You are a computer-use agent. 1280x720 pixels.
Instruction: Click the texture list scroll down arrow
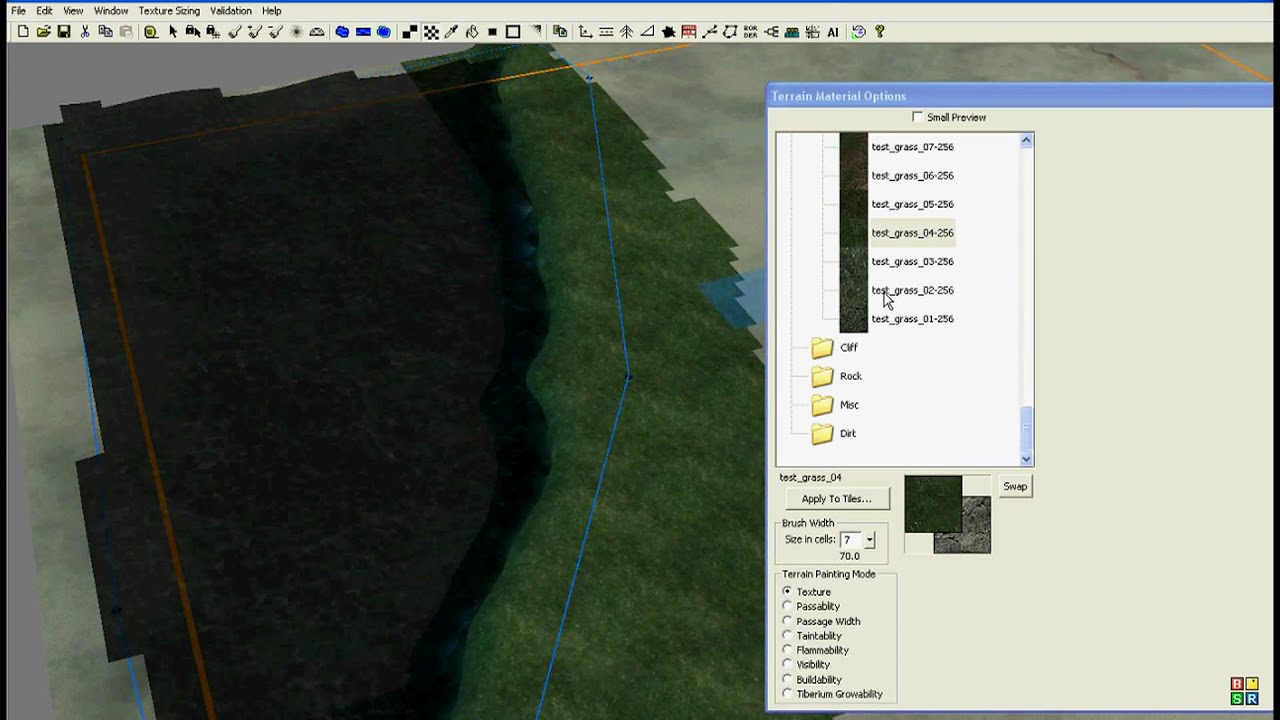click(x=1026, y=459)
